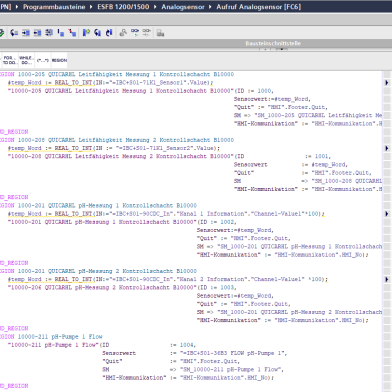The height and width of the screenshot is (392, 392).
Task: Expand the arrow before Analogsensor in breadcrumb
Action: [x=155, y=7]
